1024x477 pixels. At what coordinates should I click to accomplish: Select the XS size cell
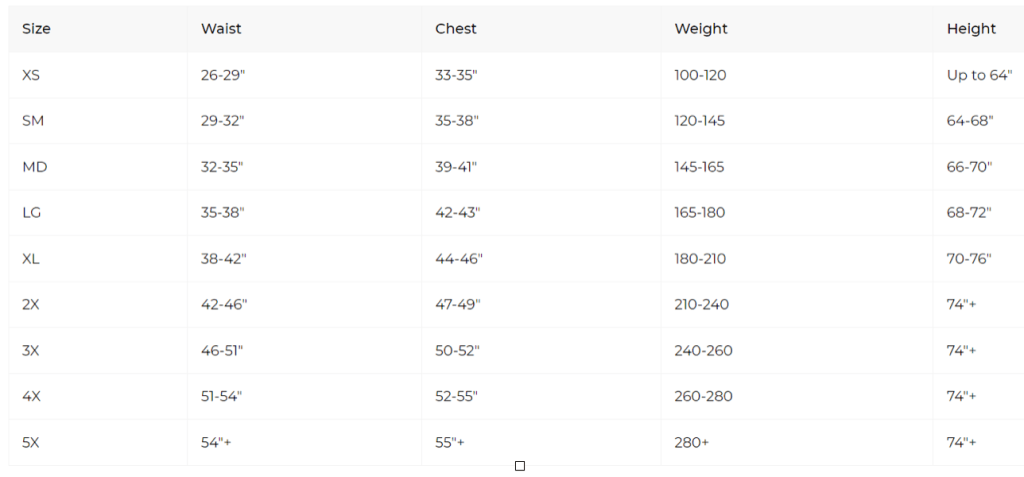[31, 75]
